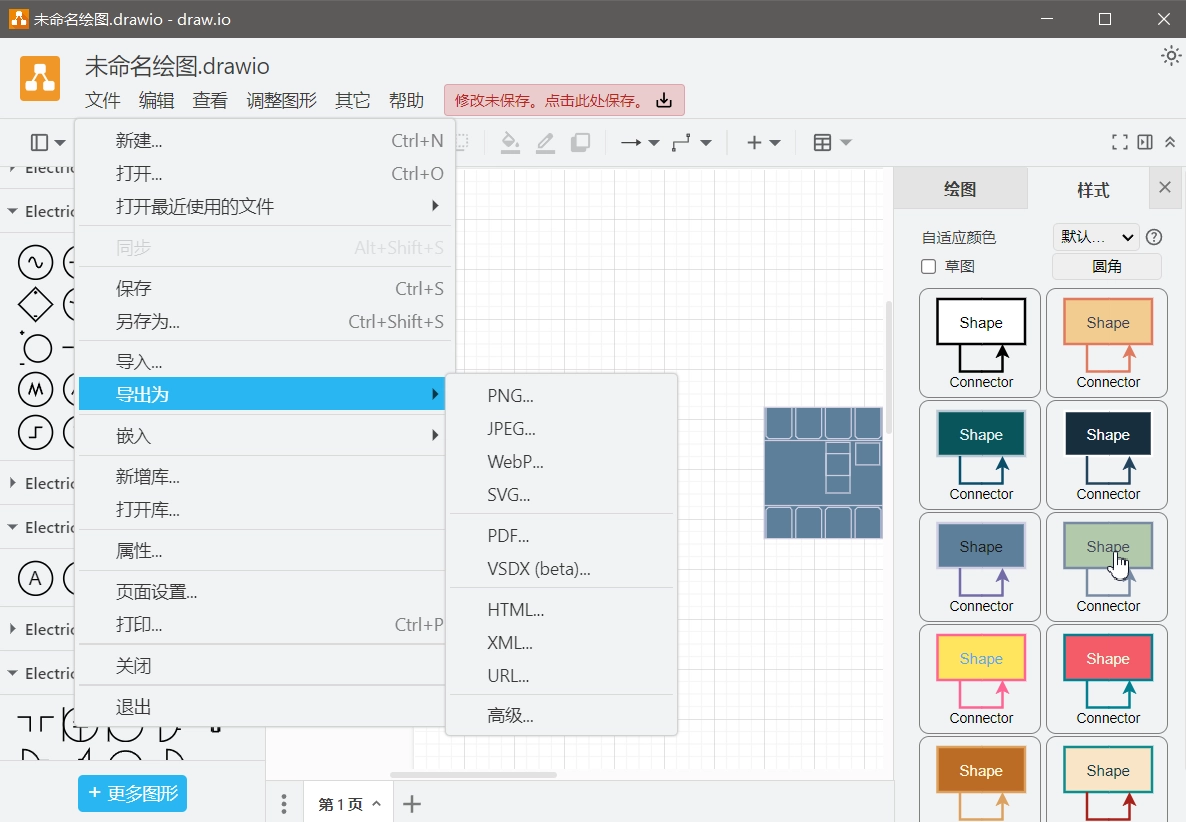Open the 第1页 page tab menu
This screenshot has height=822, width=1186.
pyautogui.click(x=349, y=804)
